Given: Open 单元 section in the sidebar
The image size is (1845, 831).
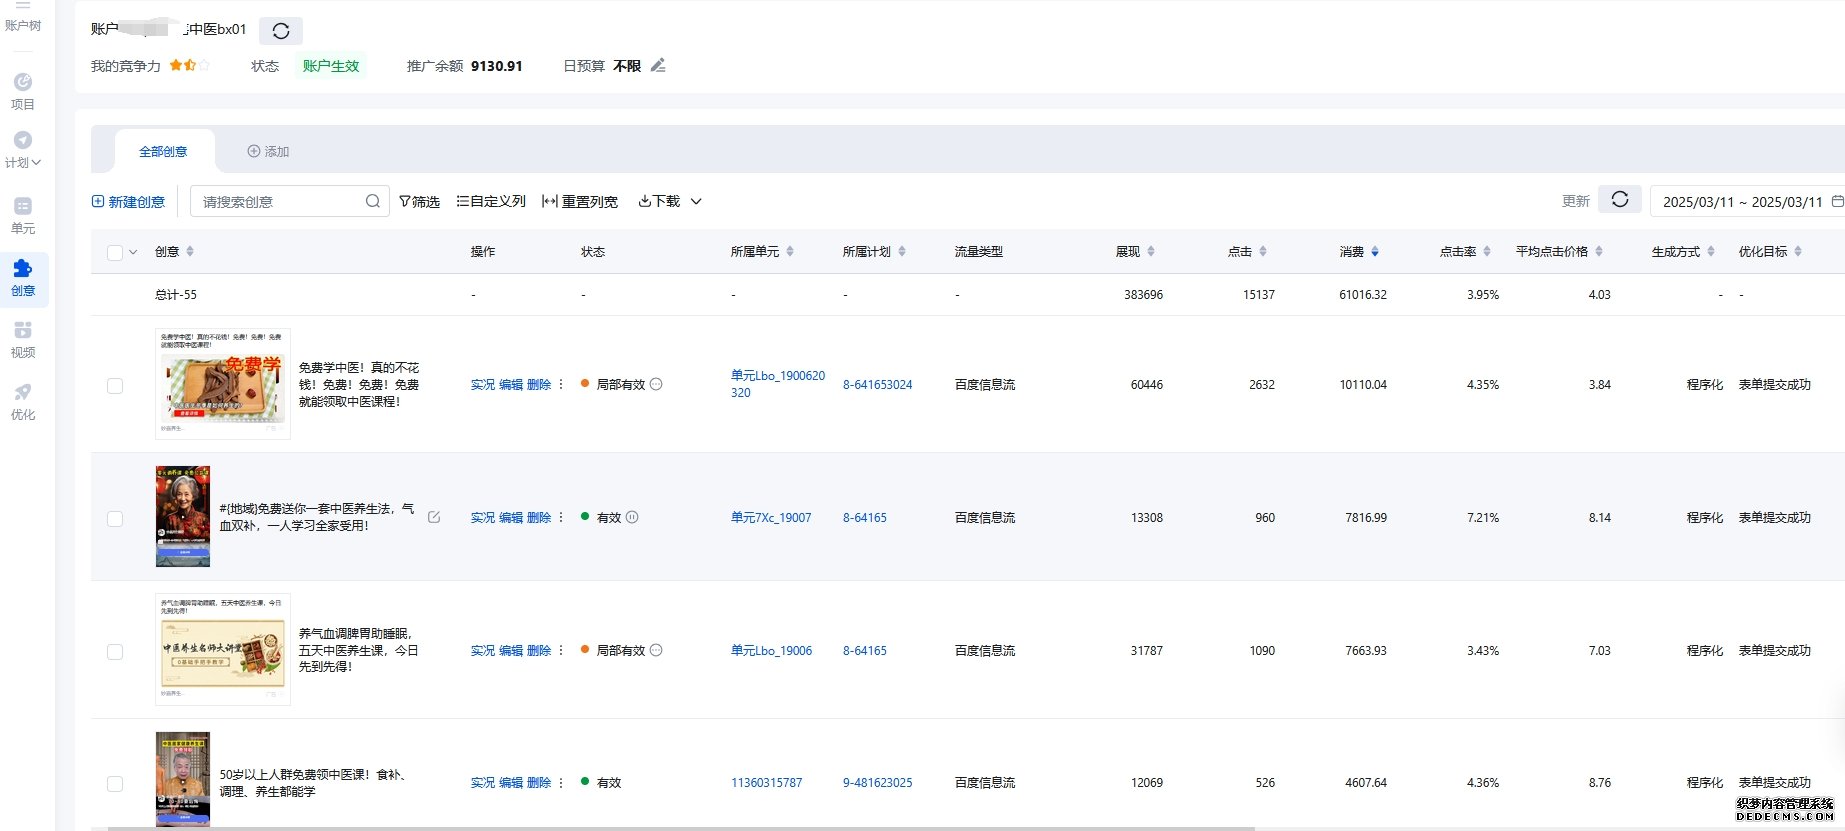Looking at the screenshot, I should coord(22,215).
